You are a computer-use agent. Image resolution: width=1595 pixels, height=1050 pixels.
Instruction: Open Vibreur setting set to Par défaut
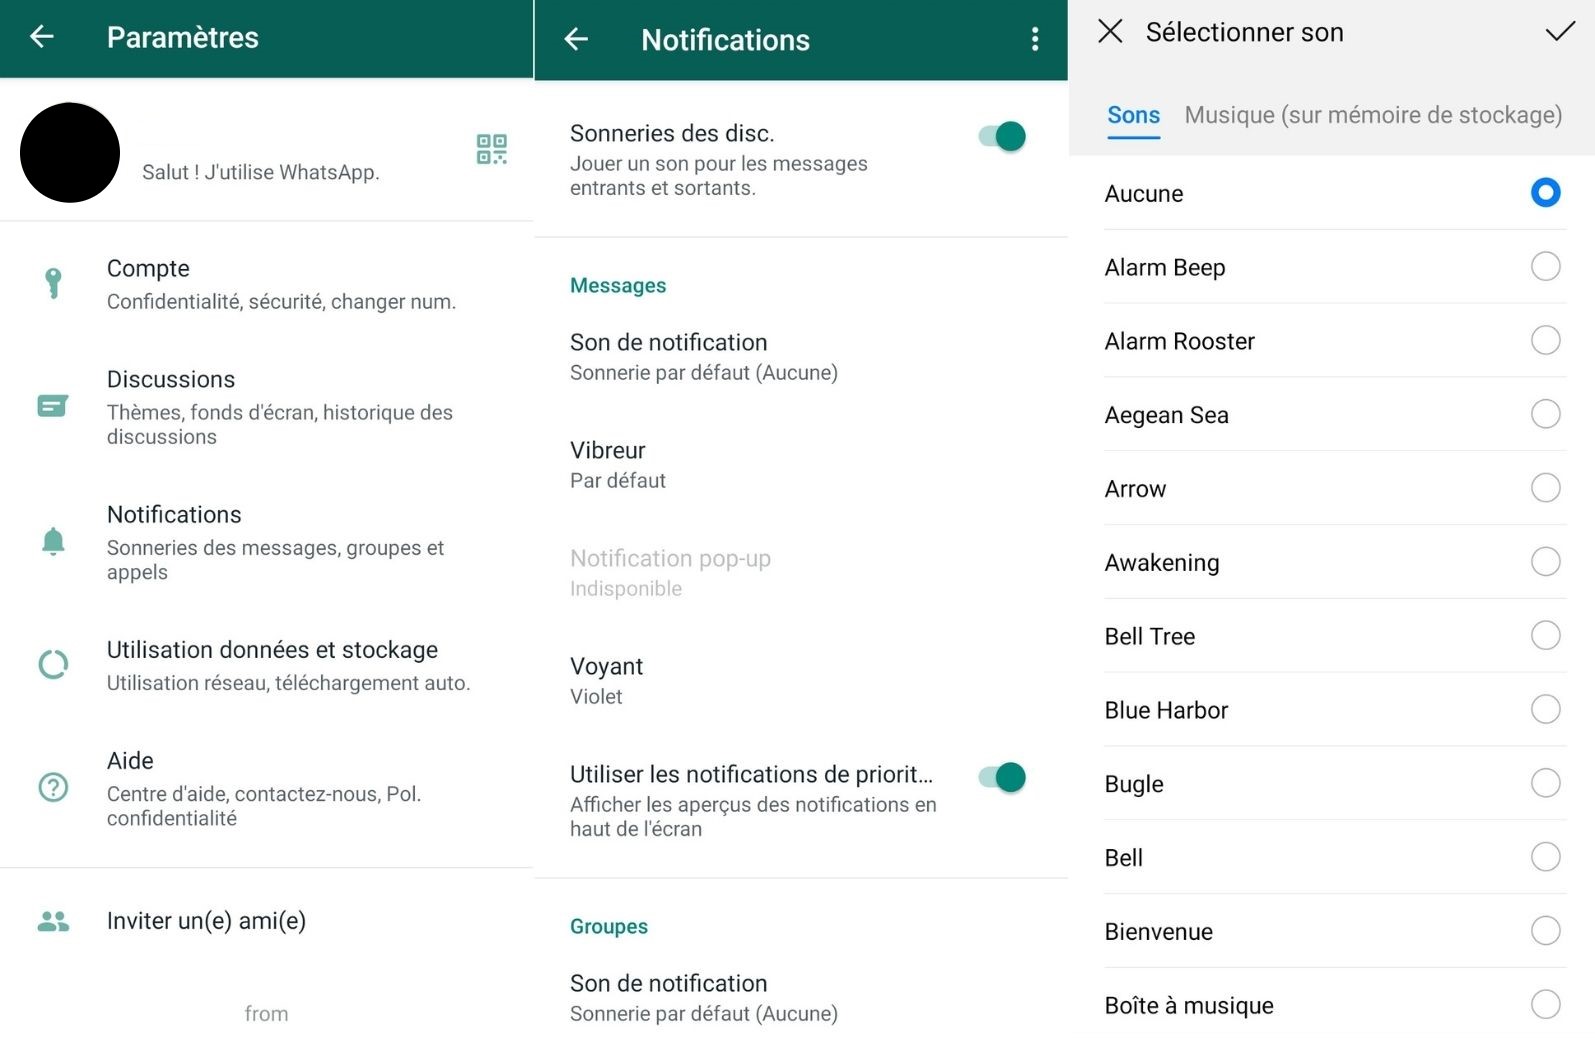801,465
